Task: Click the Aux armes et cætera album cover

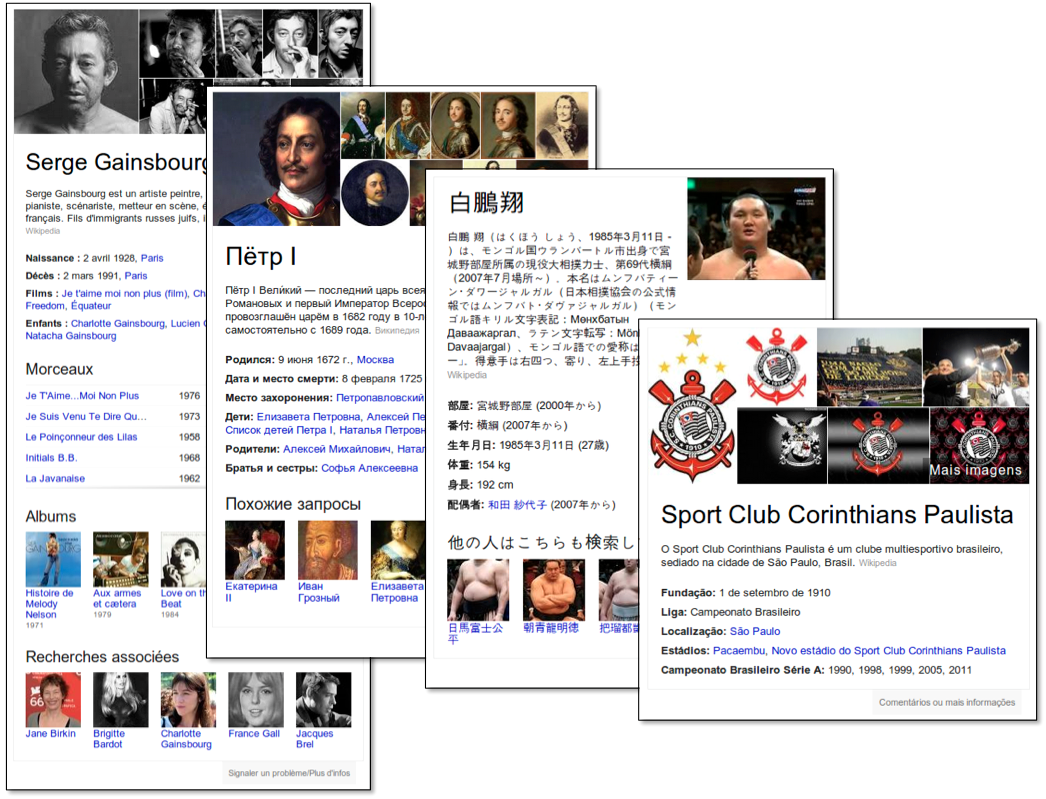Action: [121, 559]
